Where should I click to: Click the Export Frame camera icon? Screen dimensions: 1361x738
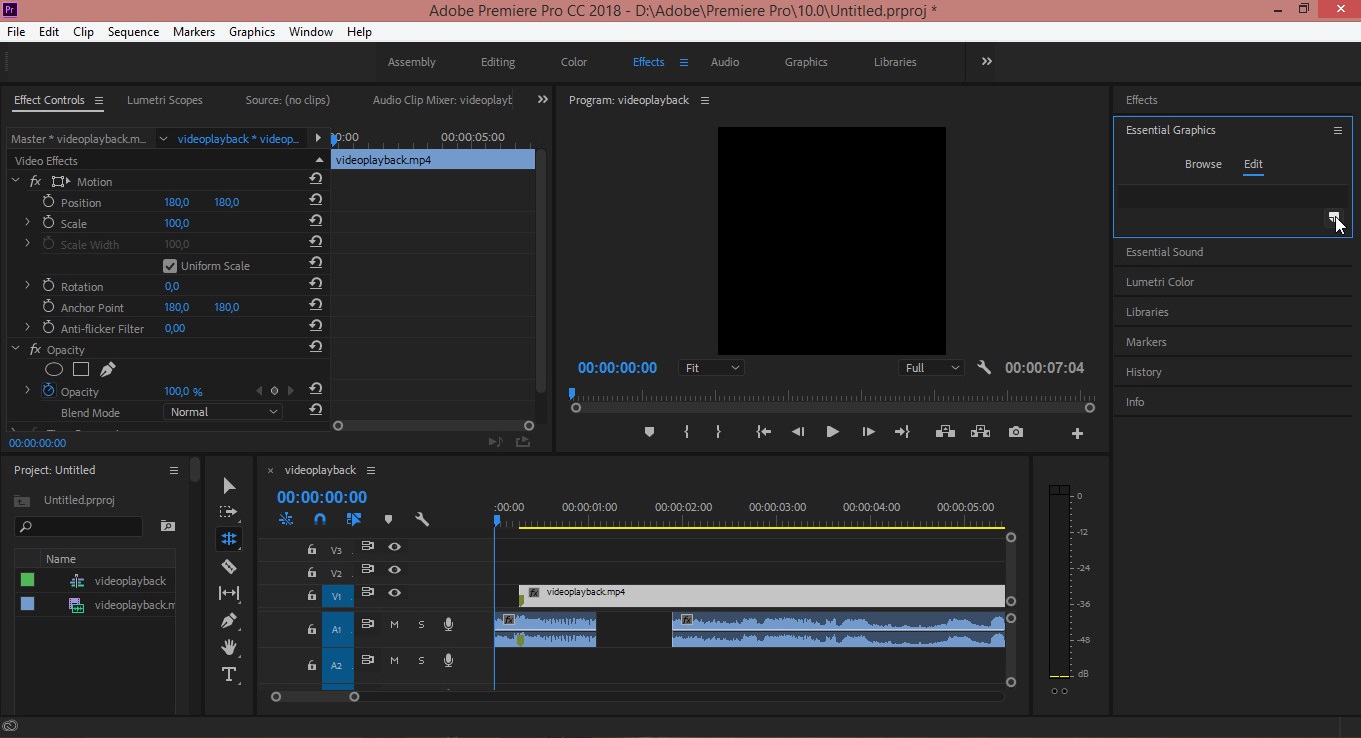click(1016, 432)
